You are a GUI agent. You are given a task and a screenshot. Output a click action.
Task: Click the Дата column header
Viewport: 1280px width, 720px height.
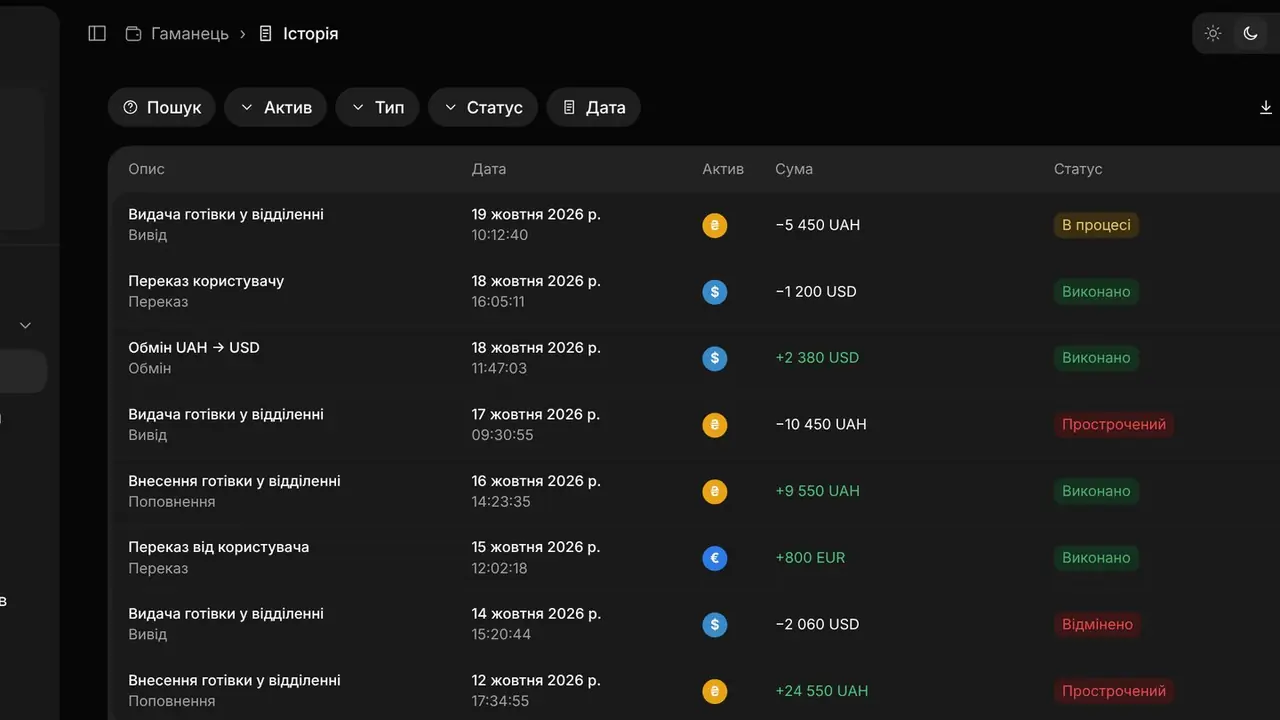click(x=489, y=169)
